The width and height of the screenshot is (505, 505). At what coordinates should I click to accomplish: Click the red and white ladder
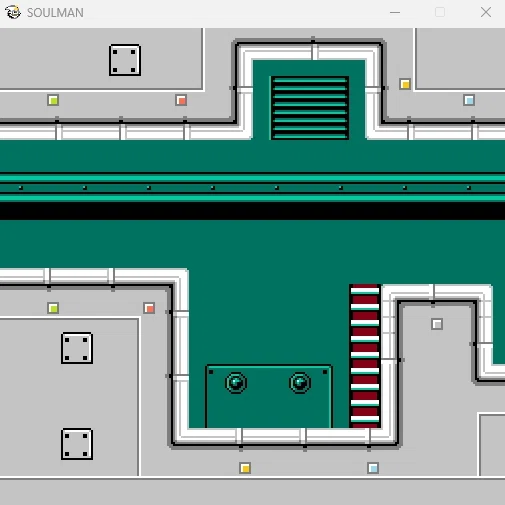point(365,356)
